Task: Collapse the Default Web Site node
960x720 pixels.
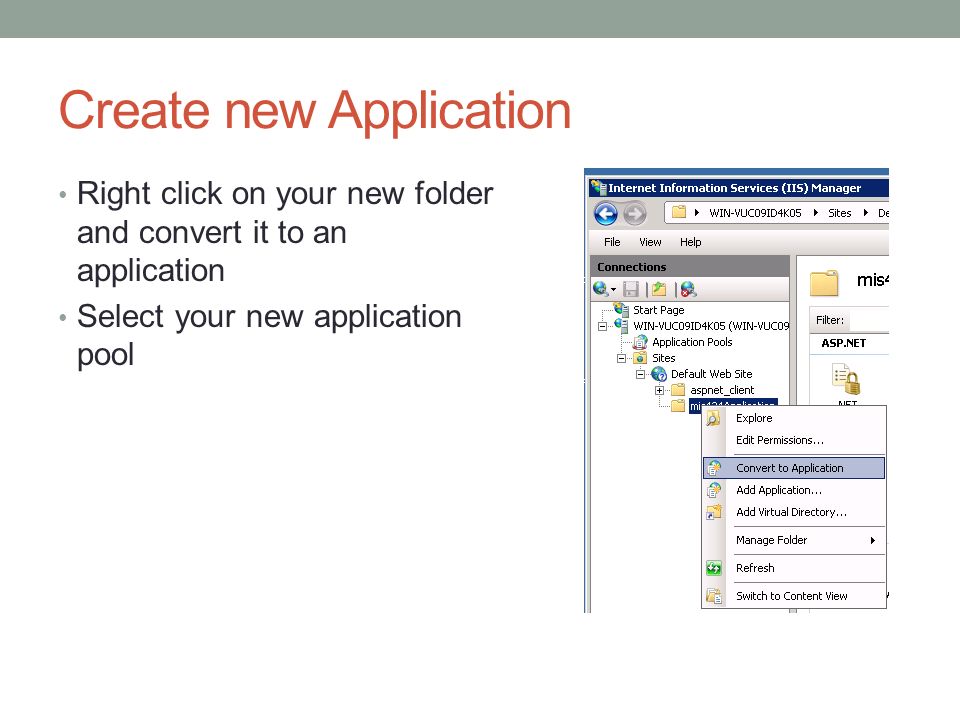Action: tap(640, 374)
